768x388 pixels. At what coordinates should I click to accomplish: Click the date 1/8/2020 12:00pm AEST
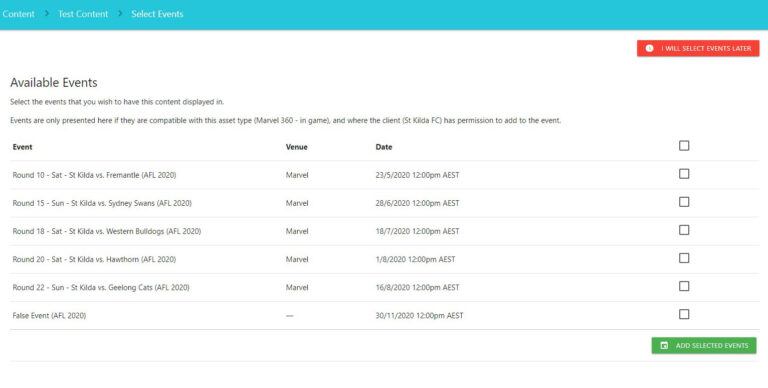(415, 259)
